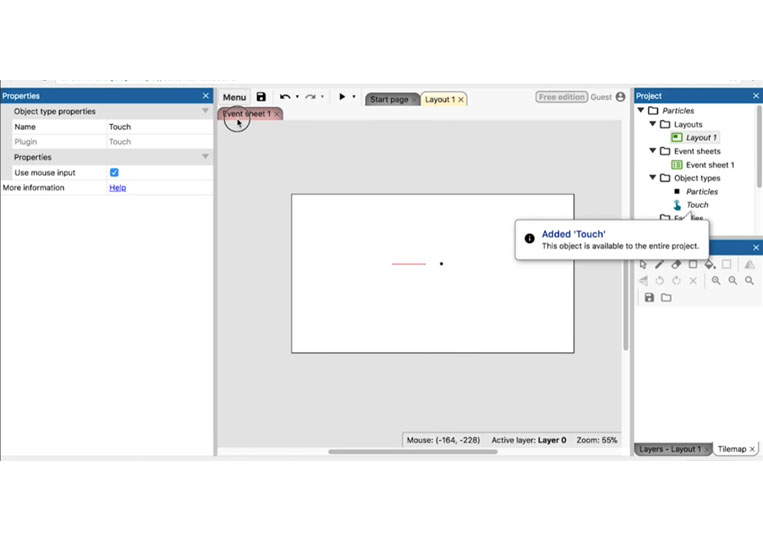Select Event sheet 1 in Project tree

click(x=710, y=165)
